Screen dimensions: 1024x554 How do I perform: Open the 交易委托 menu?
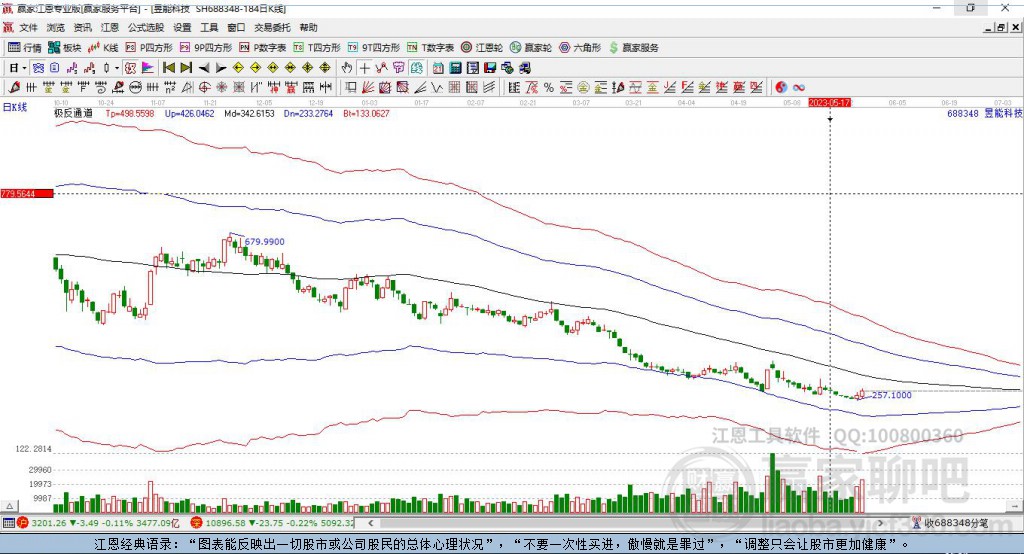tap(272, 27)
